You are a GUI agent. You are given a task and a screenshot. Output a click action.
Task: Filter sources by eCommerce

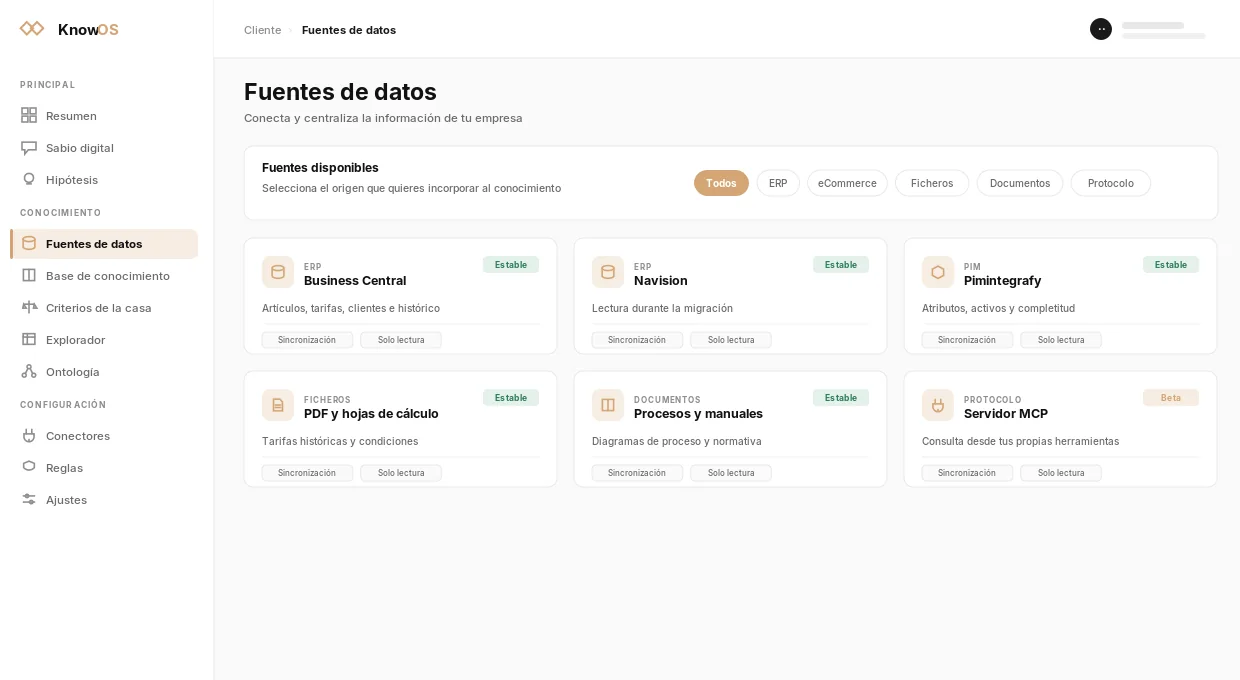pos(847,183)
